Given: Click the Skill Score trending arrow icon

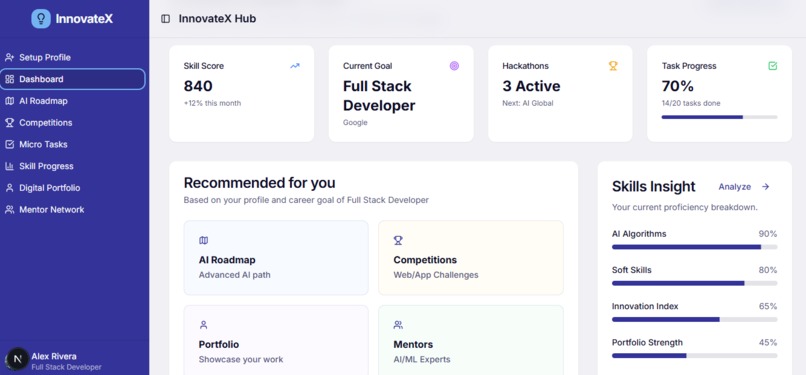Looking at the screenshot, I should coord(295,66).
